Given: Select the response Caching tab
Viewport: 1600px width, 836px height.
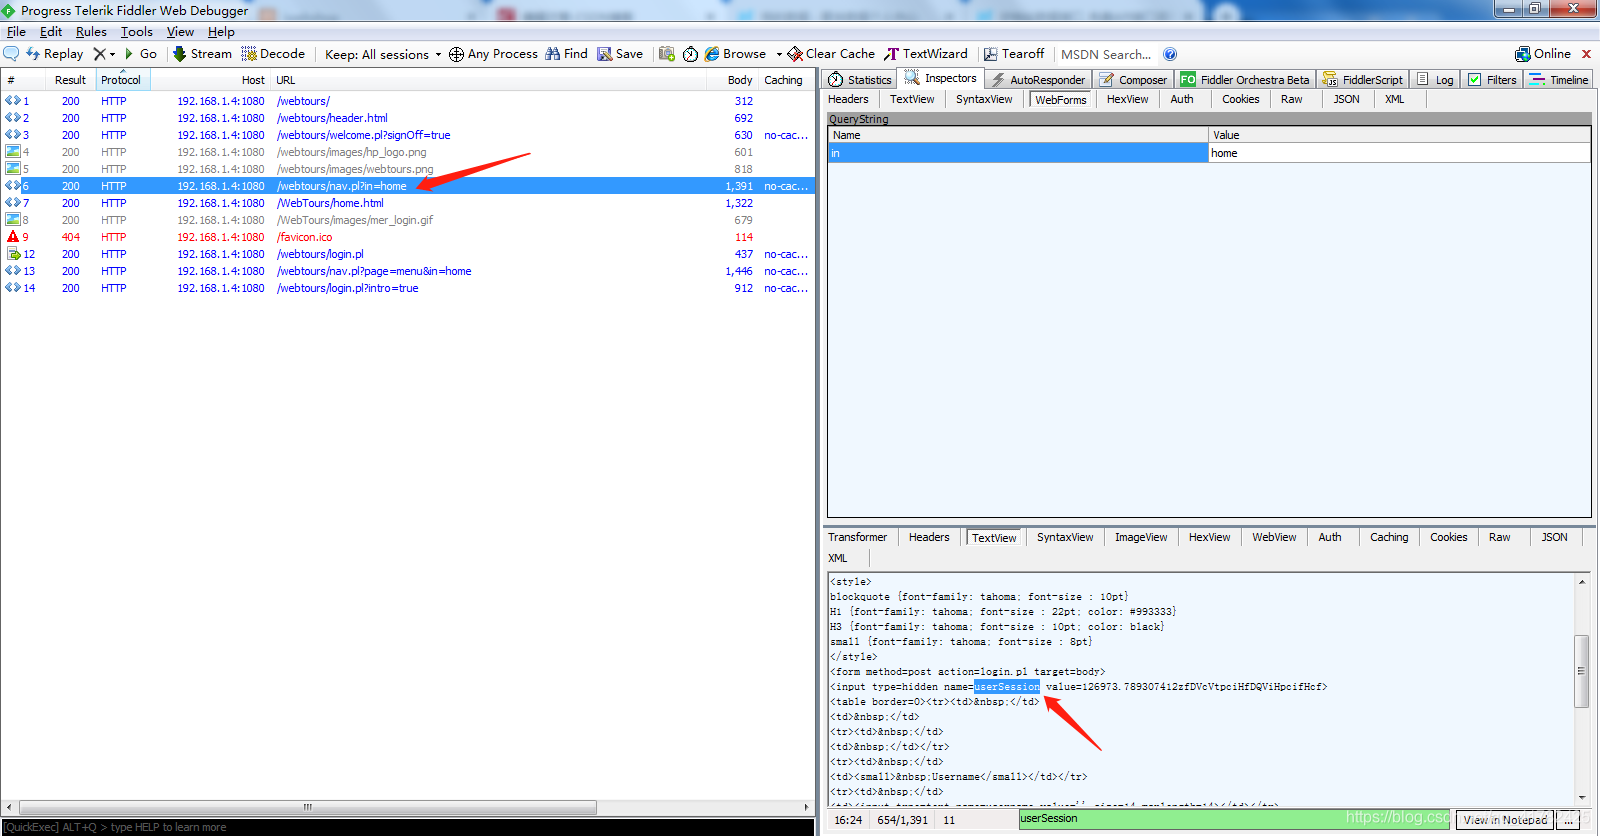Looking at the screenshot, I should point(1389,537).
